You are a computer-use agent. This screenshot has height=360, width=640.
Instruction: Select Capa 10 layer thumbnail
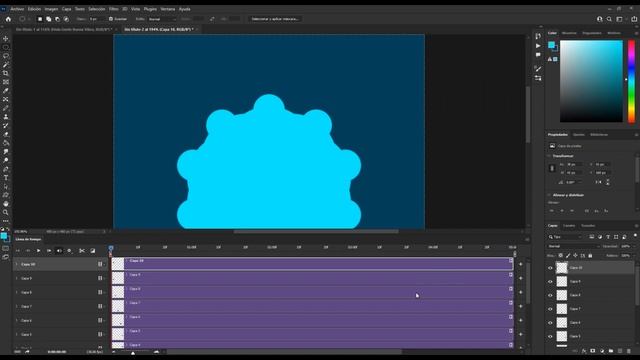pyautogui.click(x=562, y=268)
